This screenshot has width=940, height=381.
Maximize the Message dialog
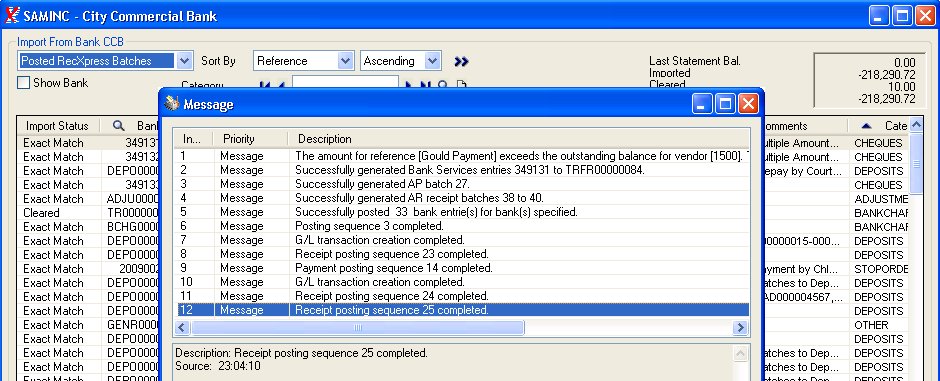[x=725, y=104]
